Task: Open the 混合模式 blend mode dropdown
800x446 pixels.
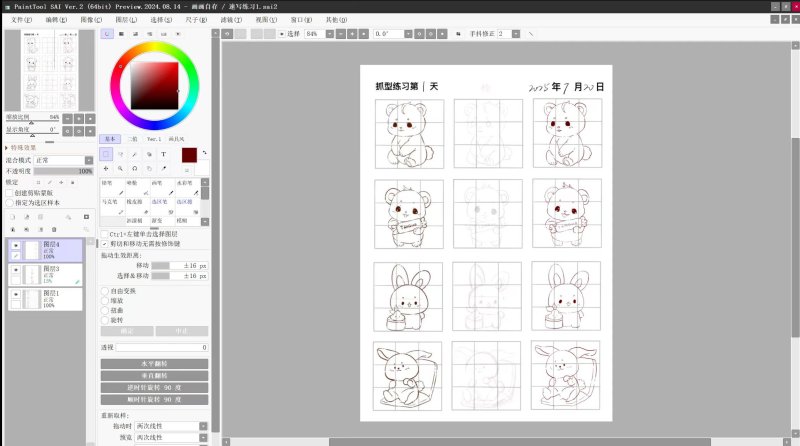Action: tap(63, 160)
